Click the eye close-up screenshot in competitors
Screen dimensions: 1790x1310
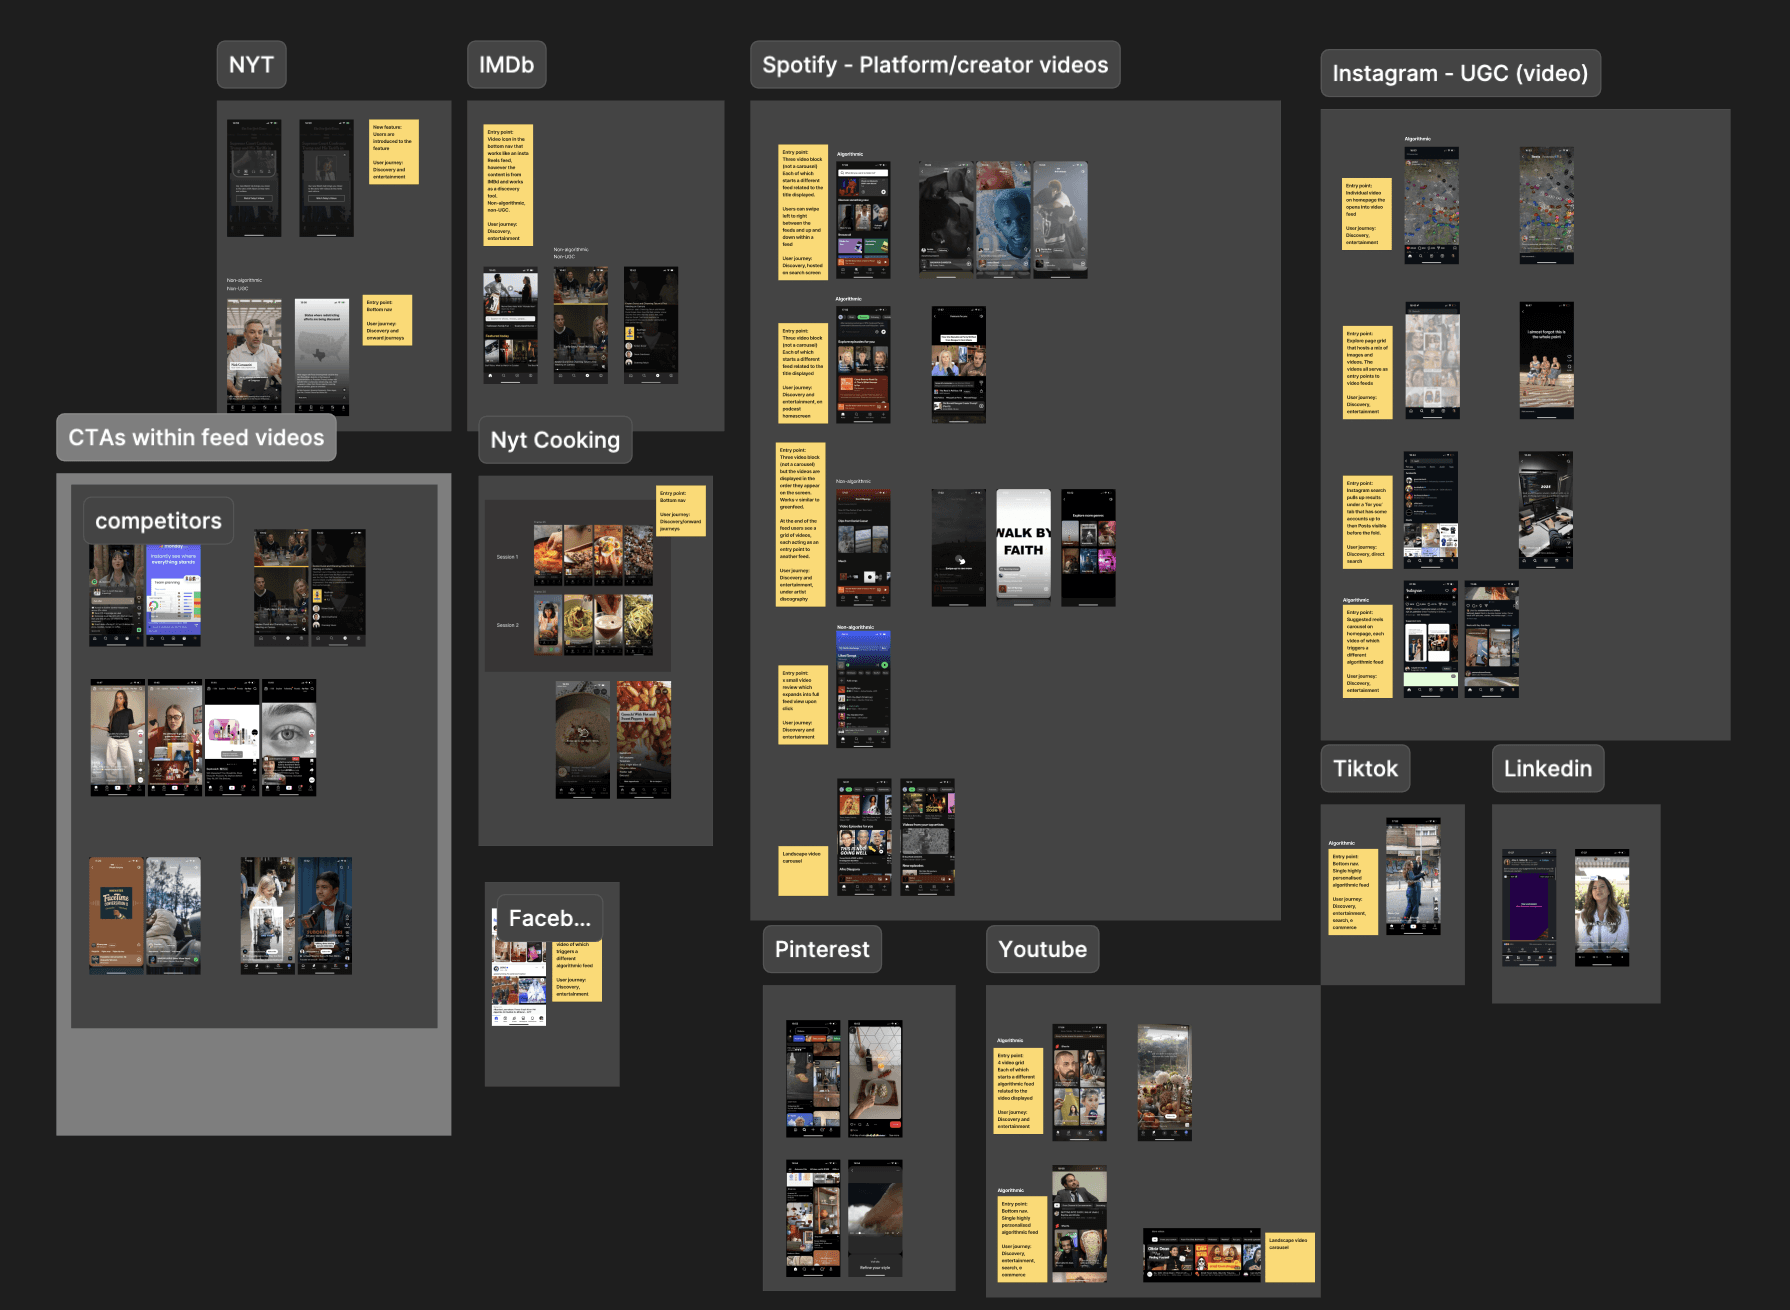click(x=289, y=738)
